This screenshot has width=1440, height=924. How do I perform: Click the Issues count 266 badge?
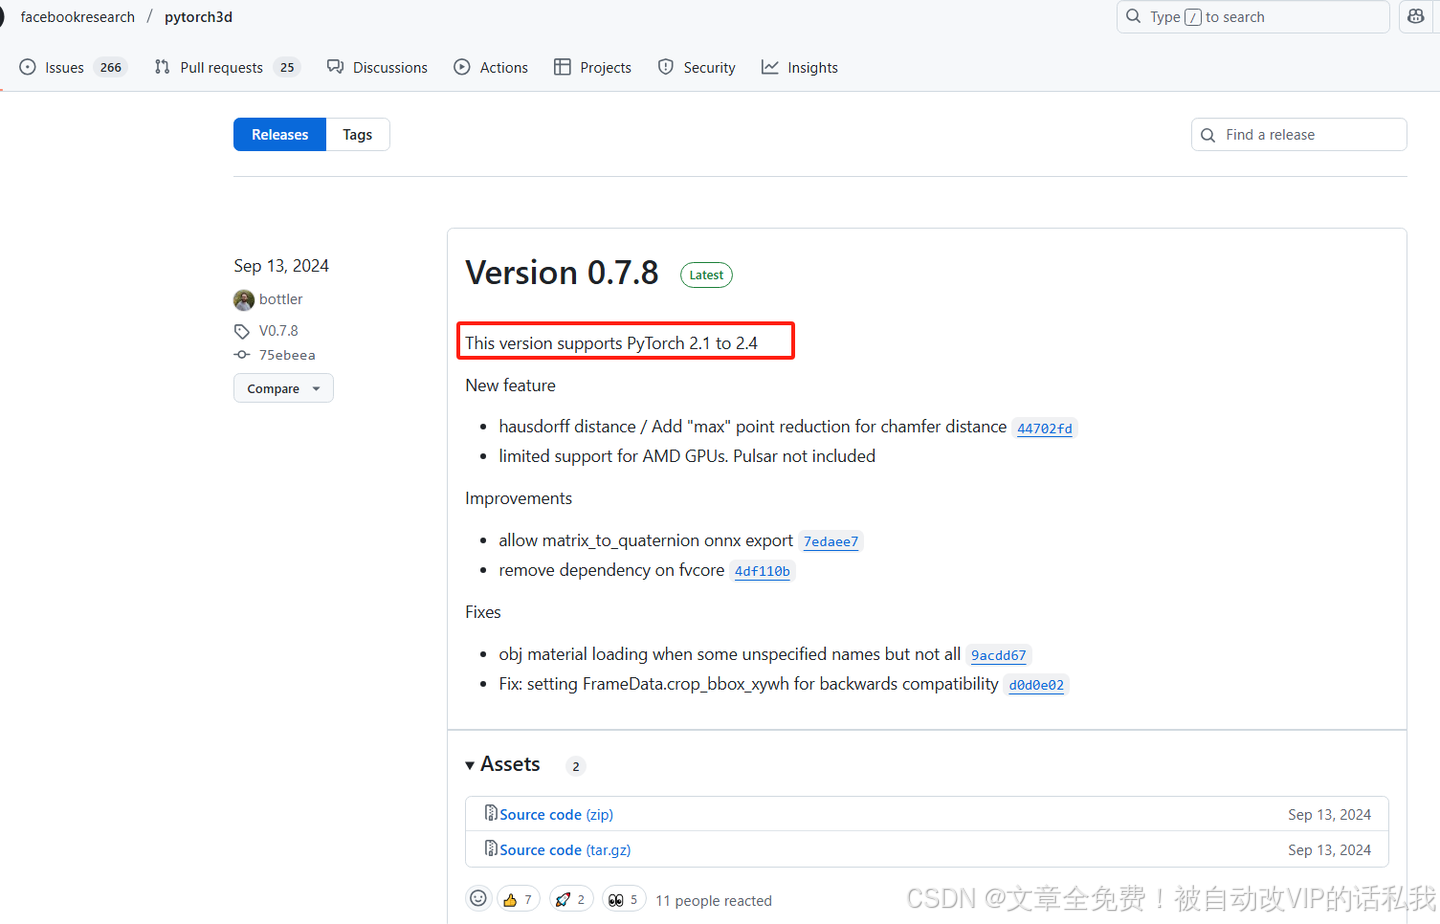(110, 67)
